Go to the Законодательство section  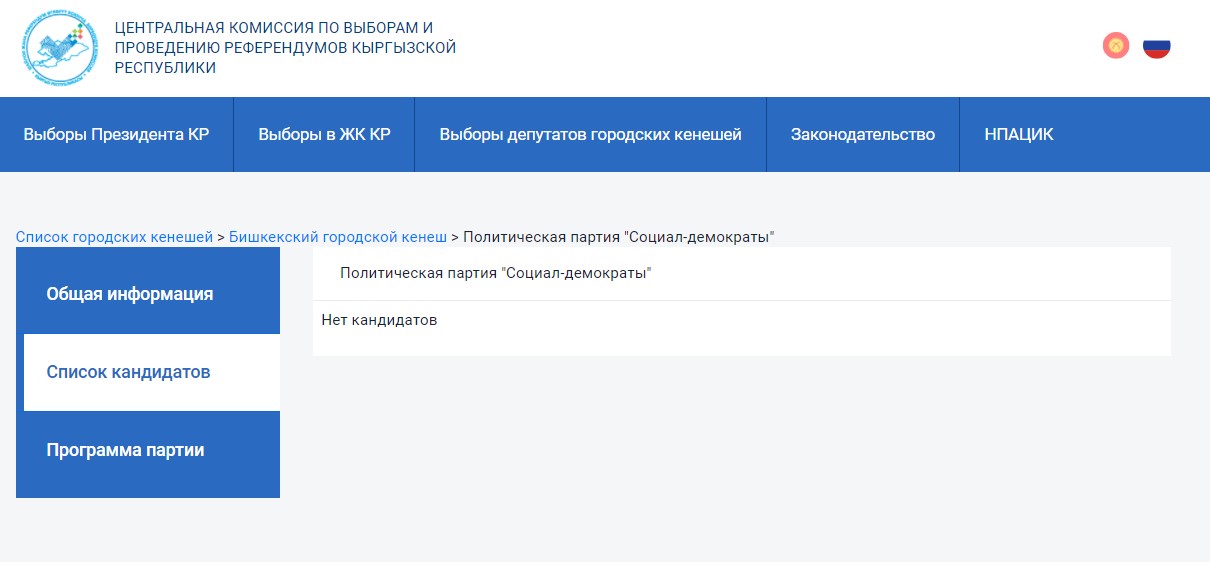pos(862,134)
